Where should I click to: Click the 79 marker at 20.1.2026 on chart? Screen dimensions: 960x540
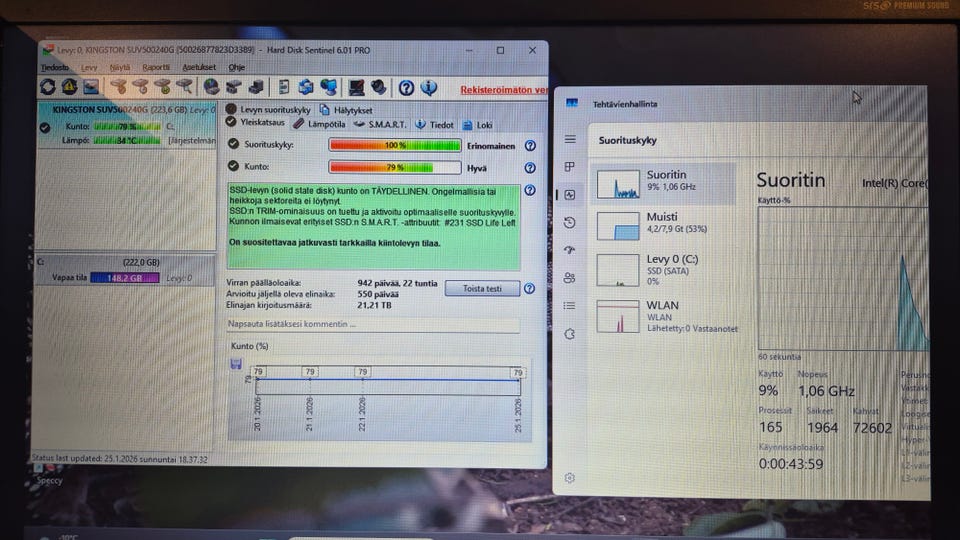(x=258, y=372)
